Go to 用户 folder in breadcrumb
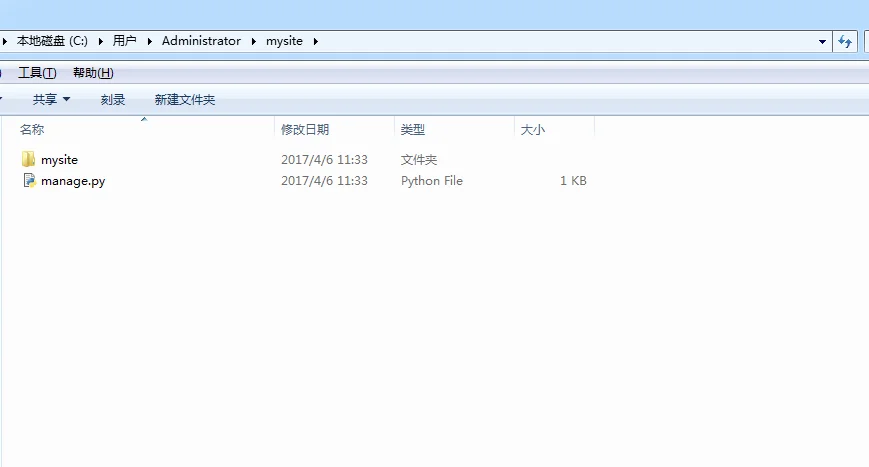This screenshot has height=467, width=869. click(125, 41)
